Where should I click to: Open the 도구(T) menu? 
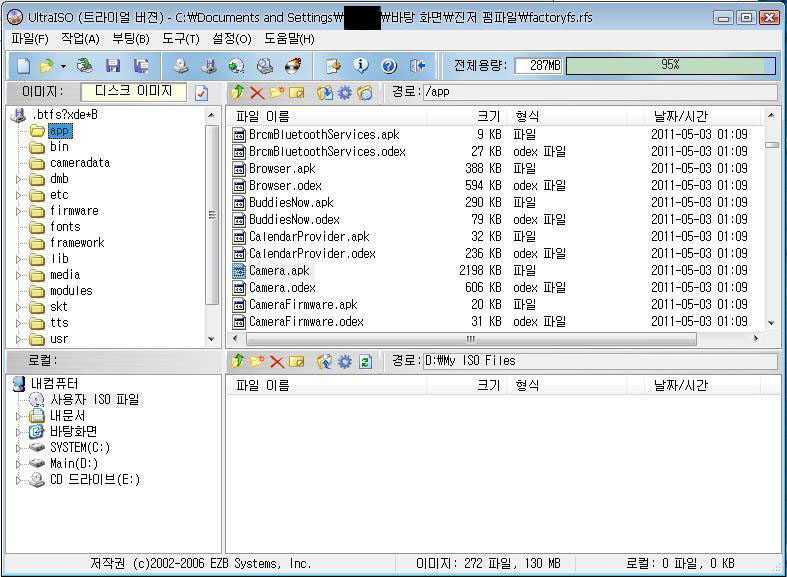[x=180, y=39]
